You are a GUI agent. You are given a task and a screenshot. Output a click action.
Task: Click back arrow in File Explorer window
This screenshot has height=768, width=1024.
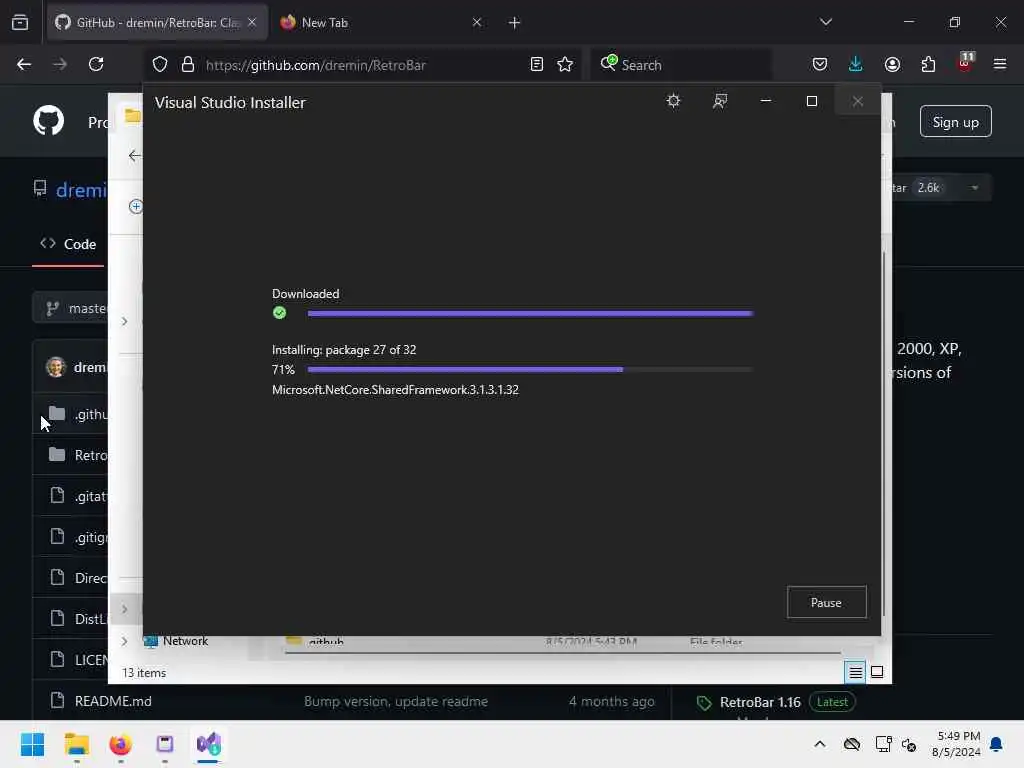click(134, 155)
